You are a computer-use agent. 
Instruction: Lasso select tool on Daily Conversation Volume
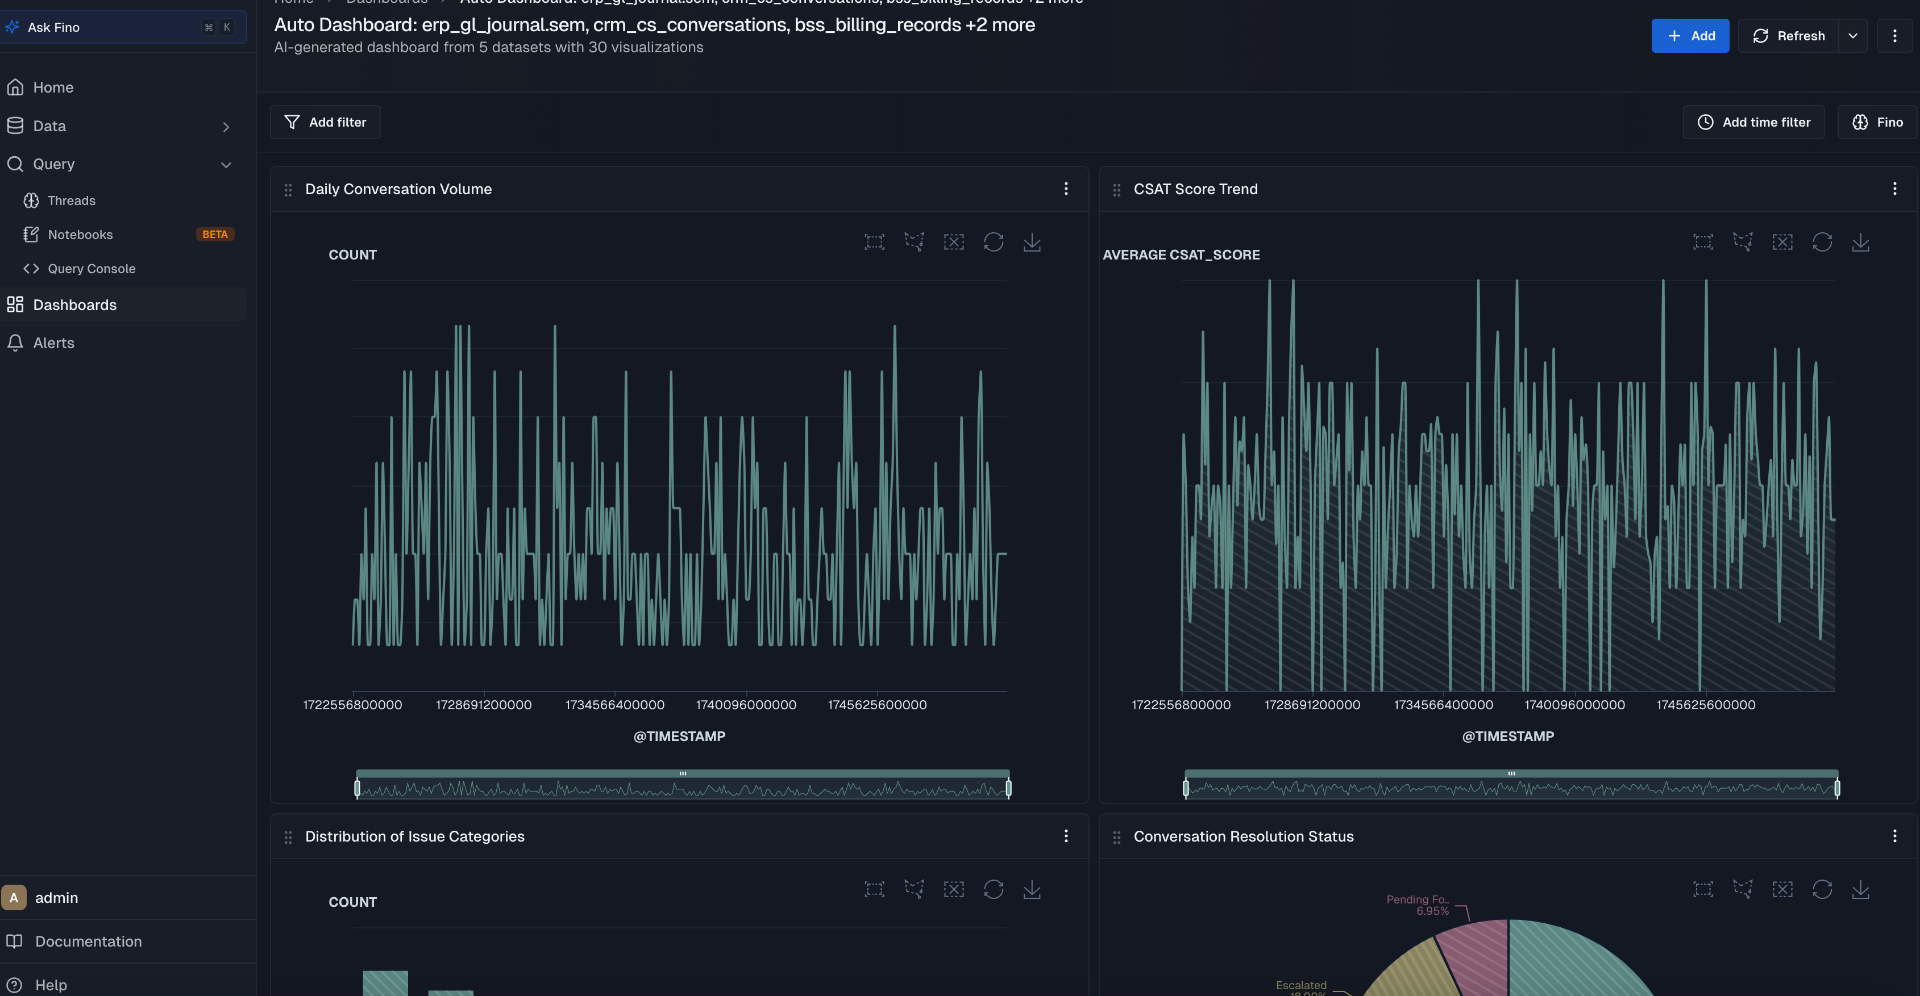tap(914, 242)
